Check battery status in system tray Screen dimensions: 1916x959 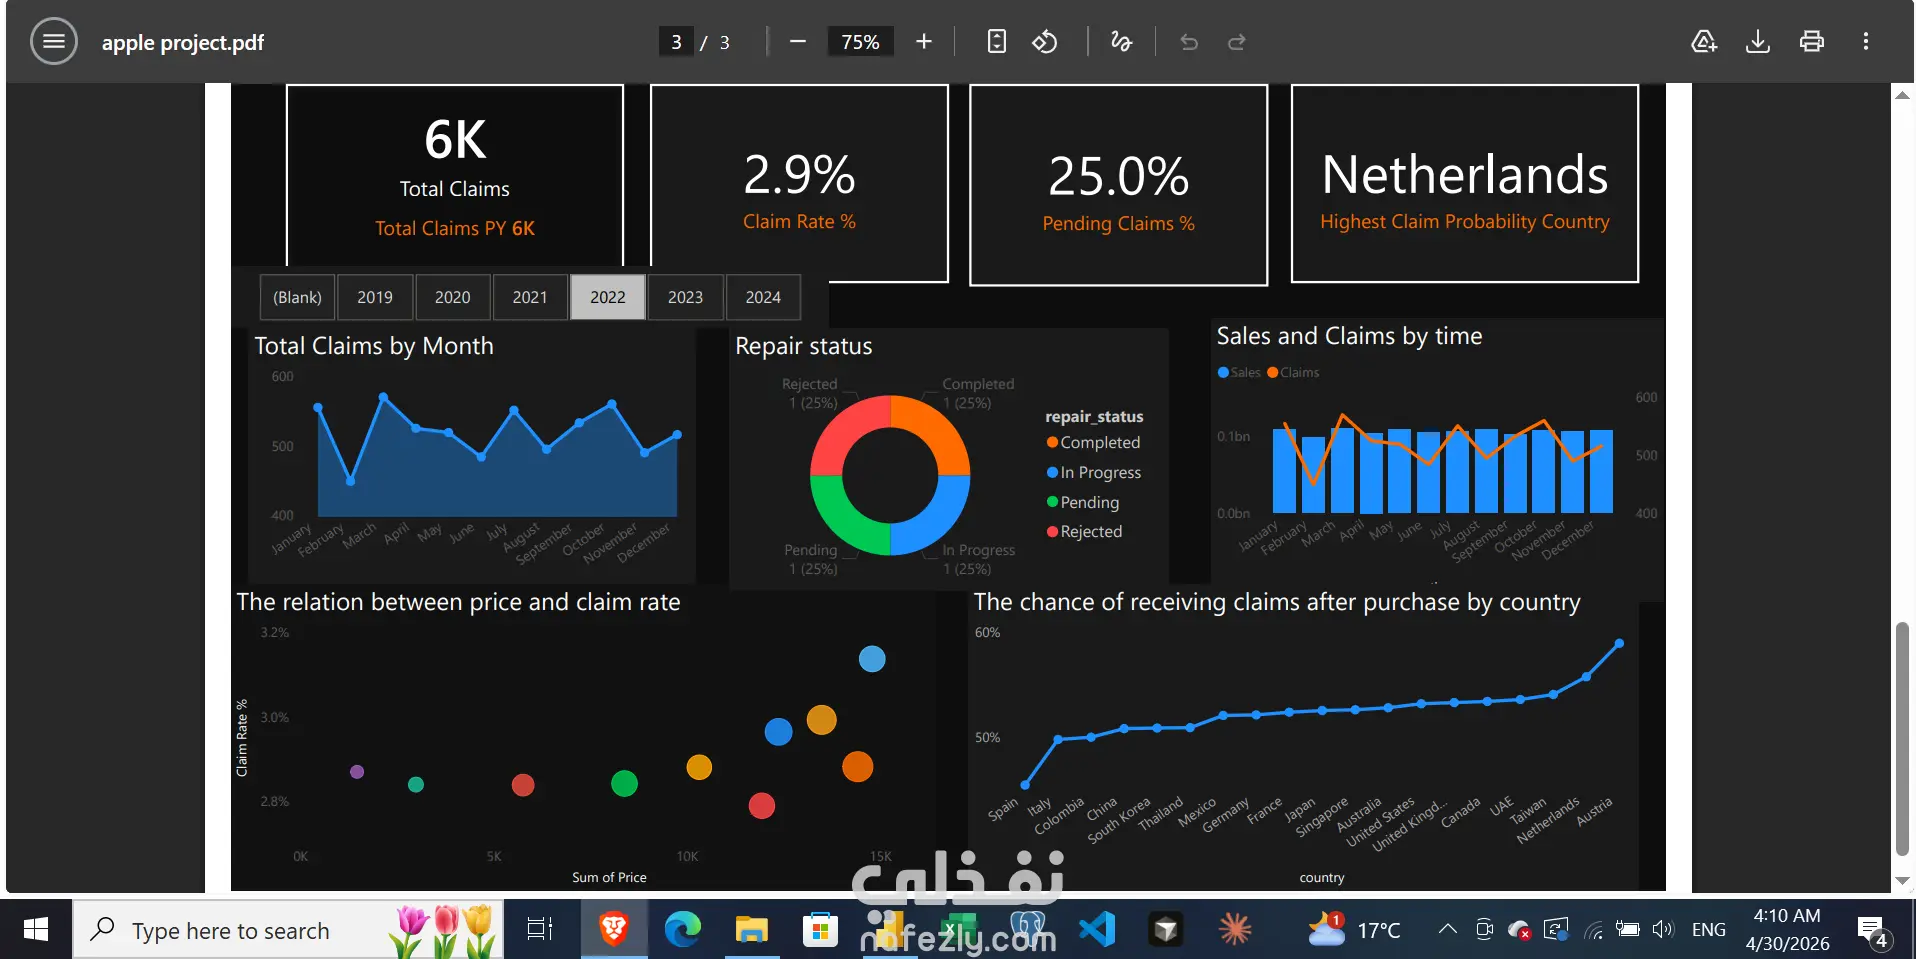1628,930
